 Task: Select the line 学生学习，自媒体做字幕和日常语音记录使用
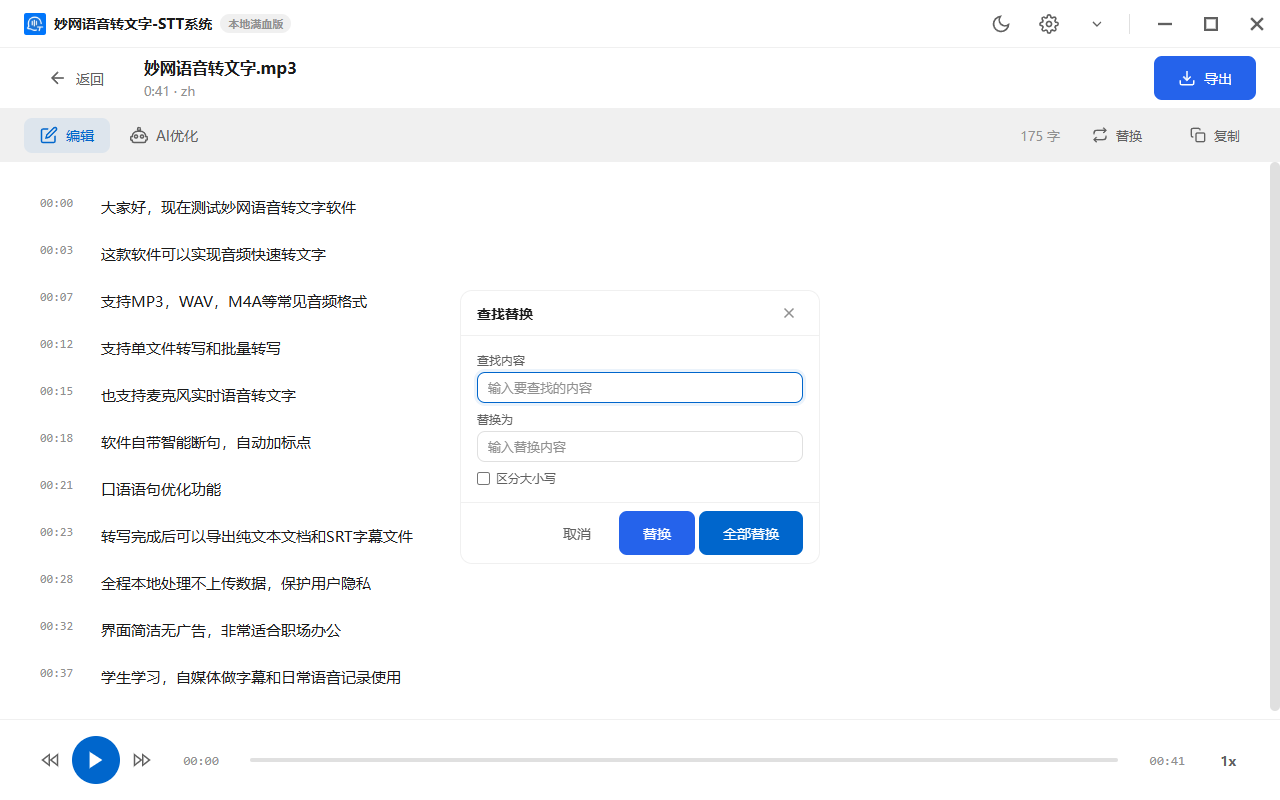251,678
